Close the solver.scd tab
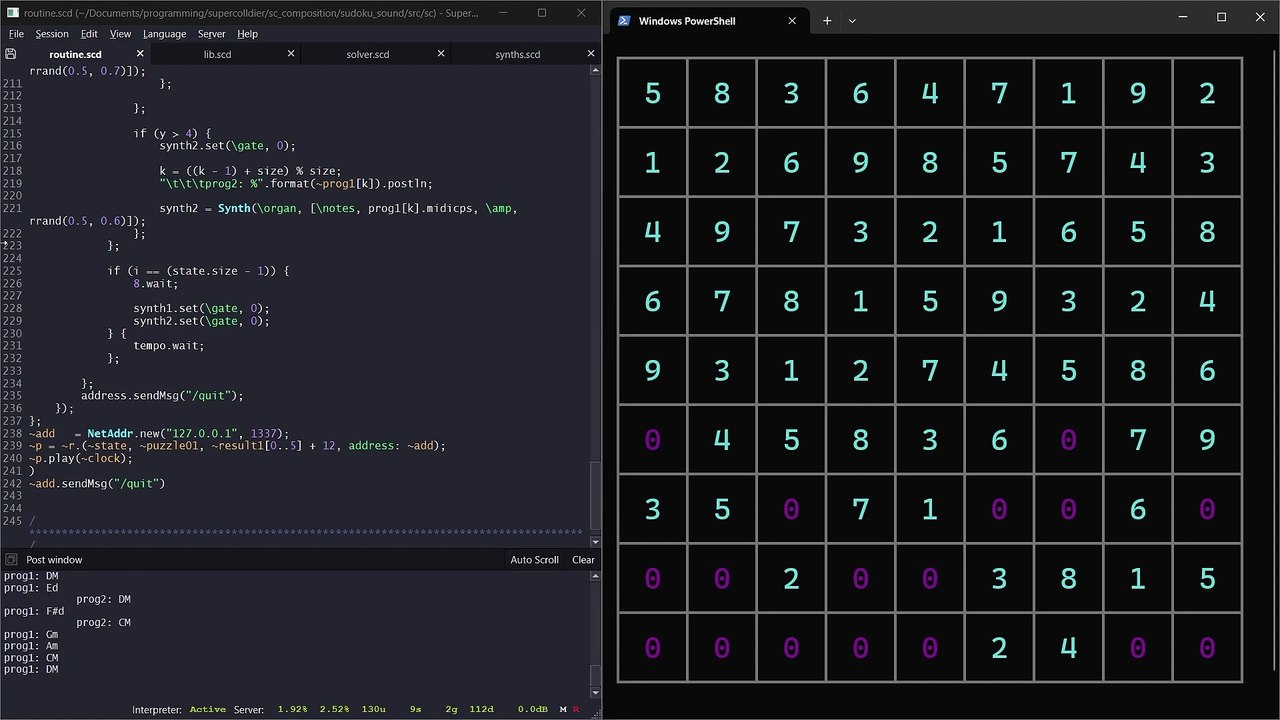Screen dimensions: 1280x720 coord(441,54)
